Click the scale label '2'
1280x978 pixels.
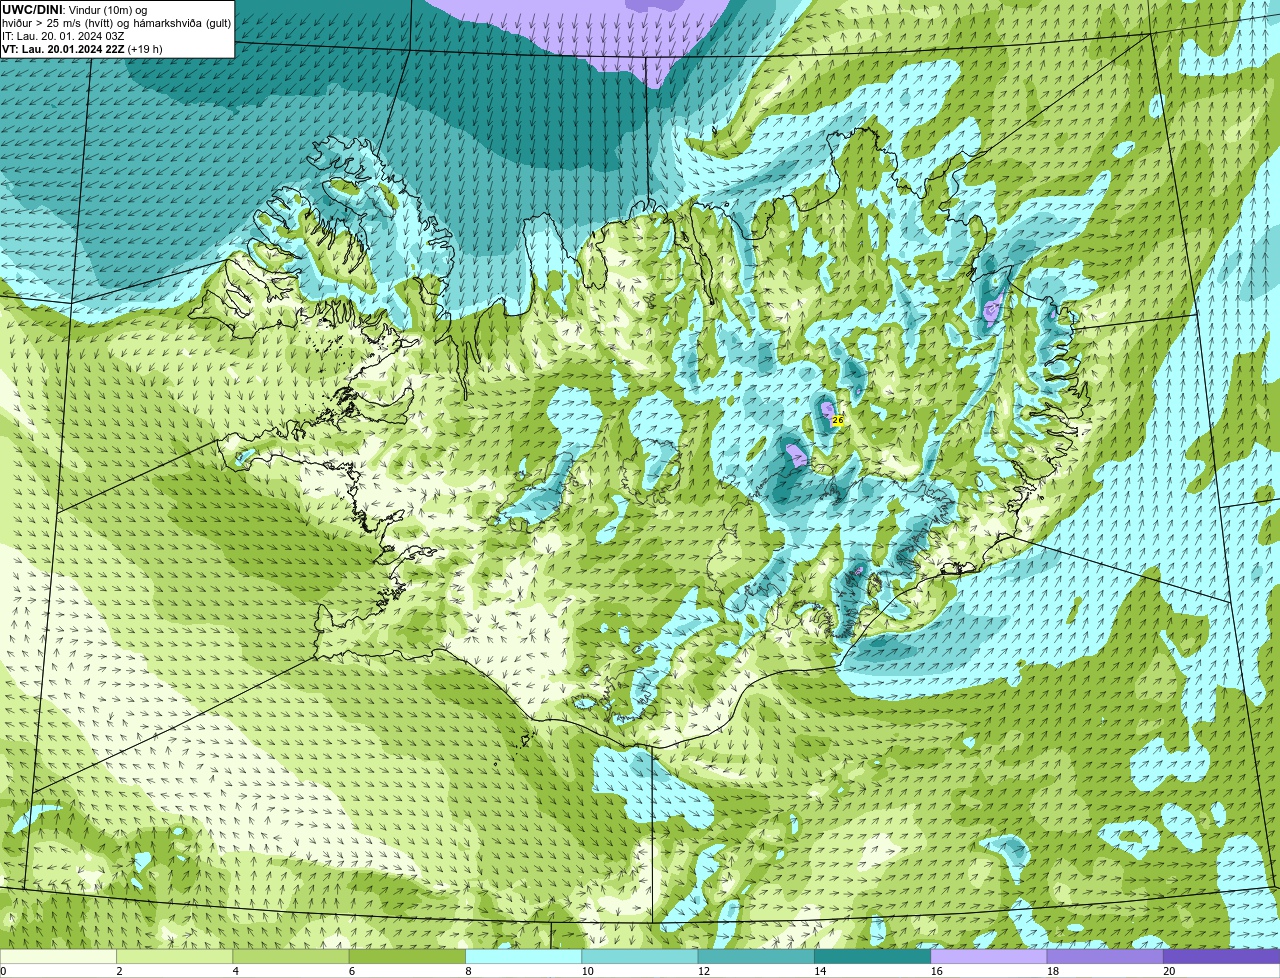(x=119, y=971)
